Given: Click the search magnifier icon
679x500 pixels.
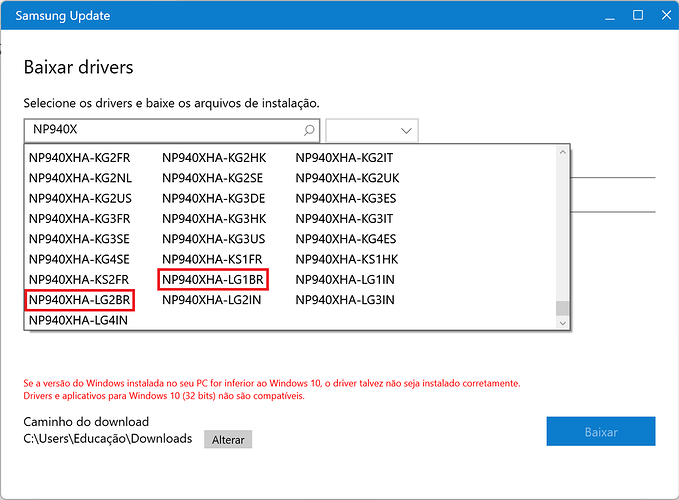Looking at the screenshot, I should (309, 130).
